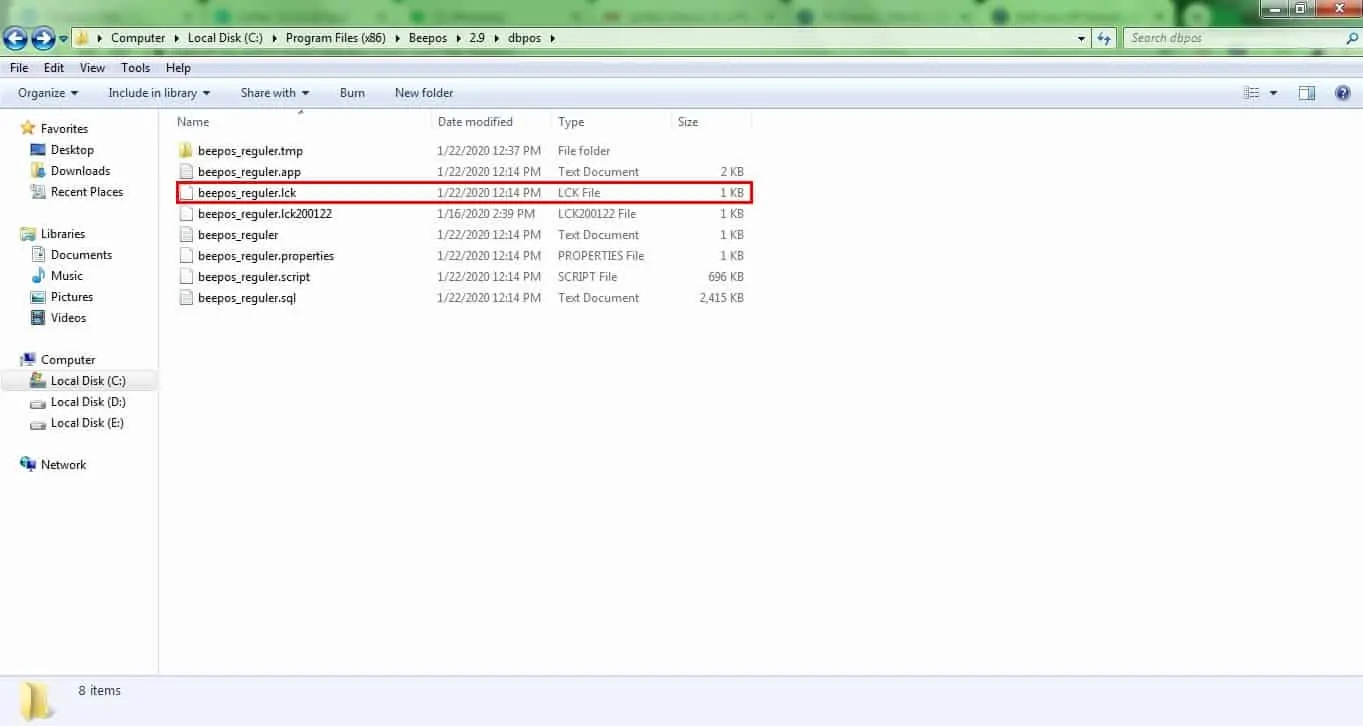Viewport: 1363px width, 726px height.
Task: Click the 2.9 breadcrumb segment
Action: 475,38
